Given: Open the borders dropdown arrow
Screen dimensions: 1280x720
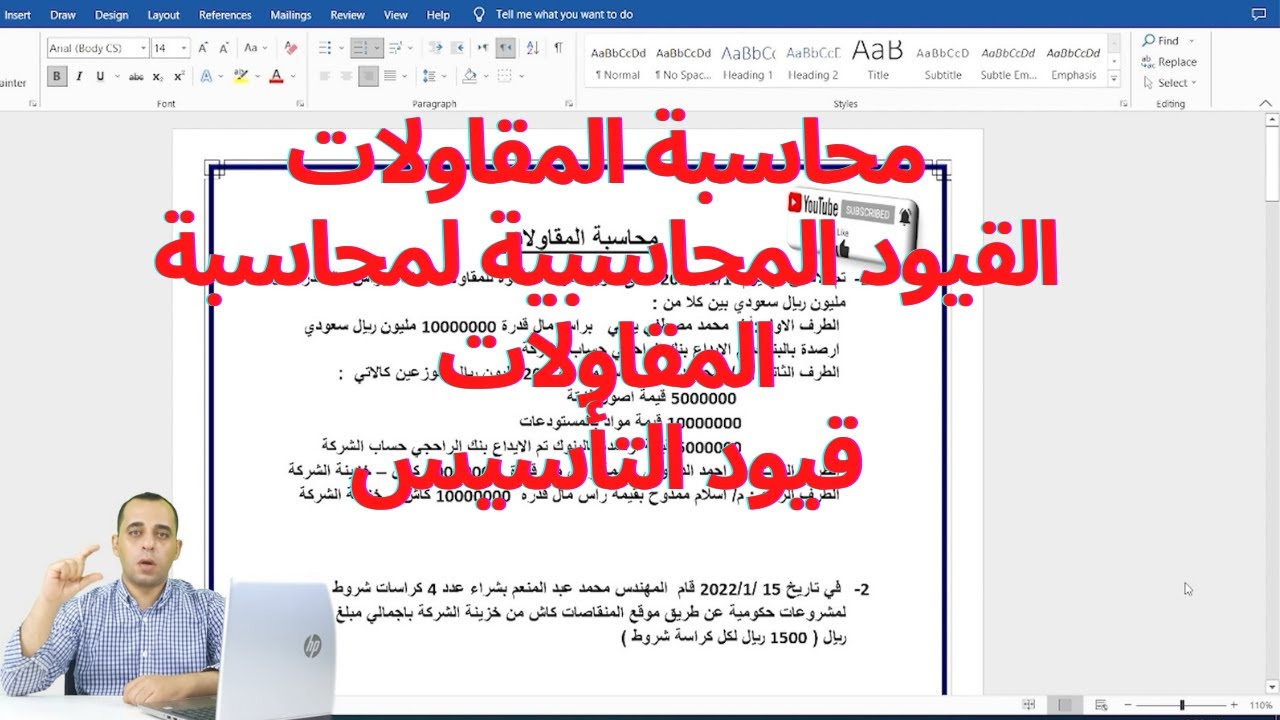Looking at the screenshot, I should click(x=520, y=76).
